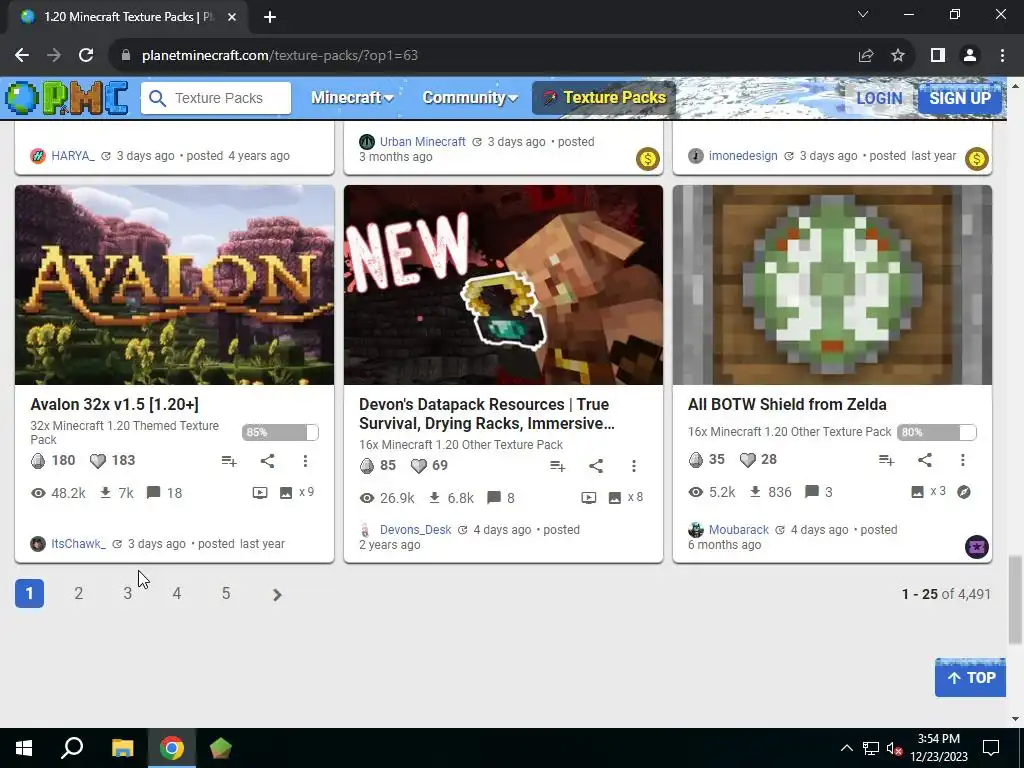Click diamond icon on BOTW Shield card
Viewport: 1024px width, 768px height.
pyautogui.click(x=696, y=460)
